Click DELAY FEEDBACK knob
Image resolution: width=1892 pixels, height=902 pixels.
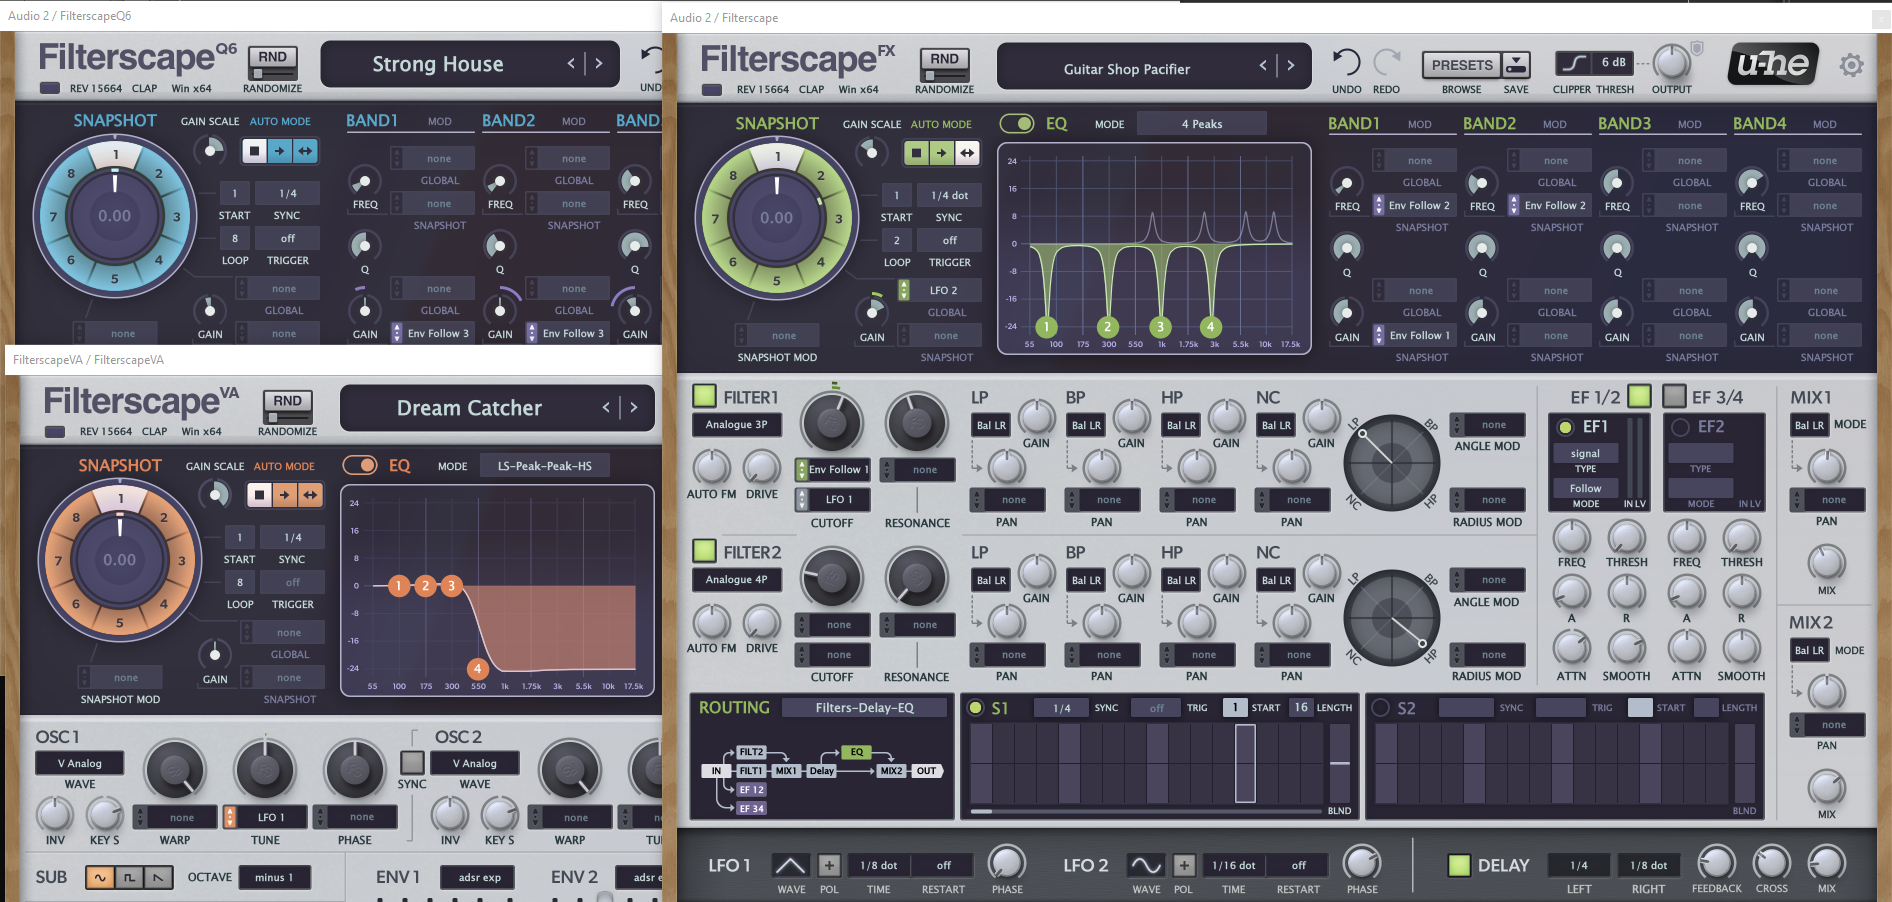pos(1716,863)
